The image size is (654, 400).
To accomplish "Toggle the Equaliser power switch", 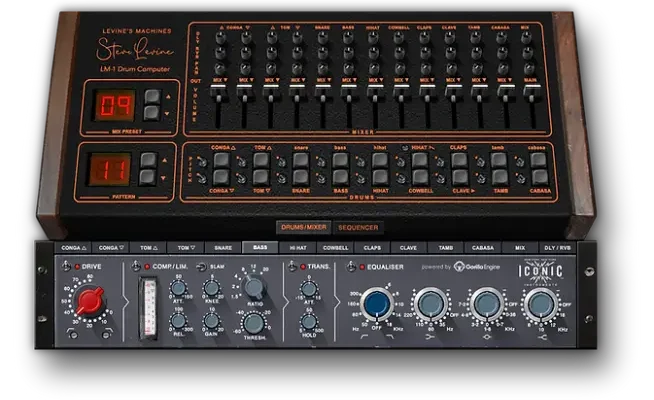I will pos(351,266).
